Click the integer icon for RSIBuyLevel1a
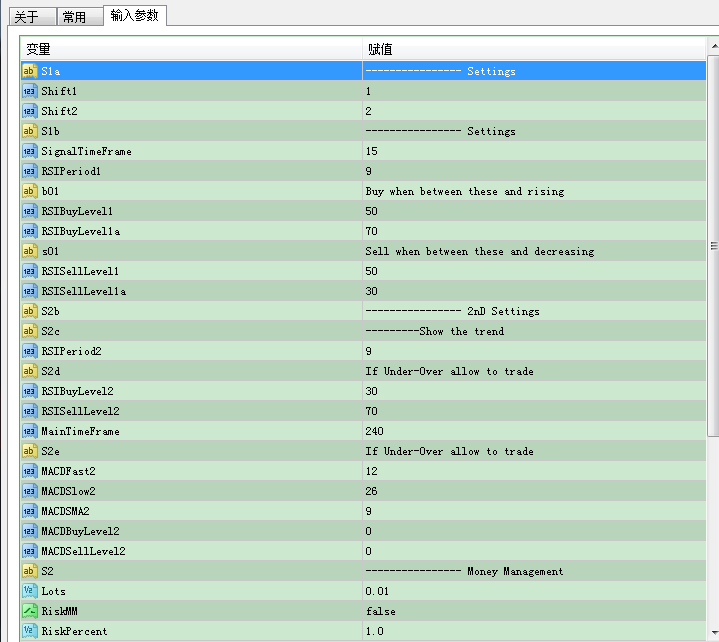Viewport: 719px width, 642px height. [29, 231]
